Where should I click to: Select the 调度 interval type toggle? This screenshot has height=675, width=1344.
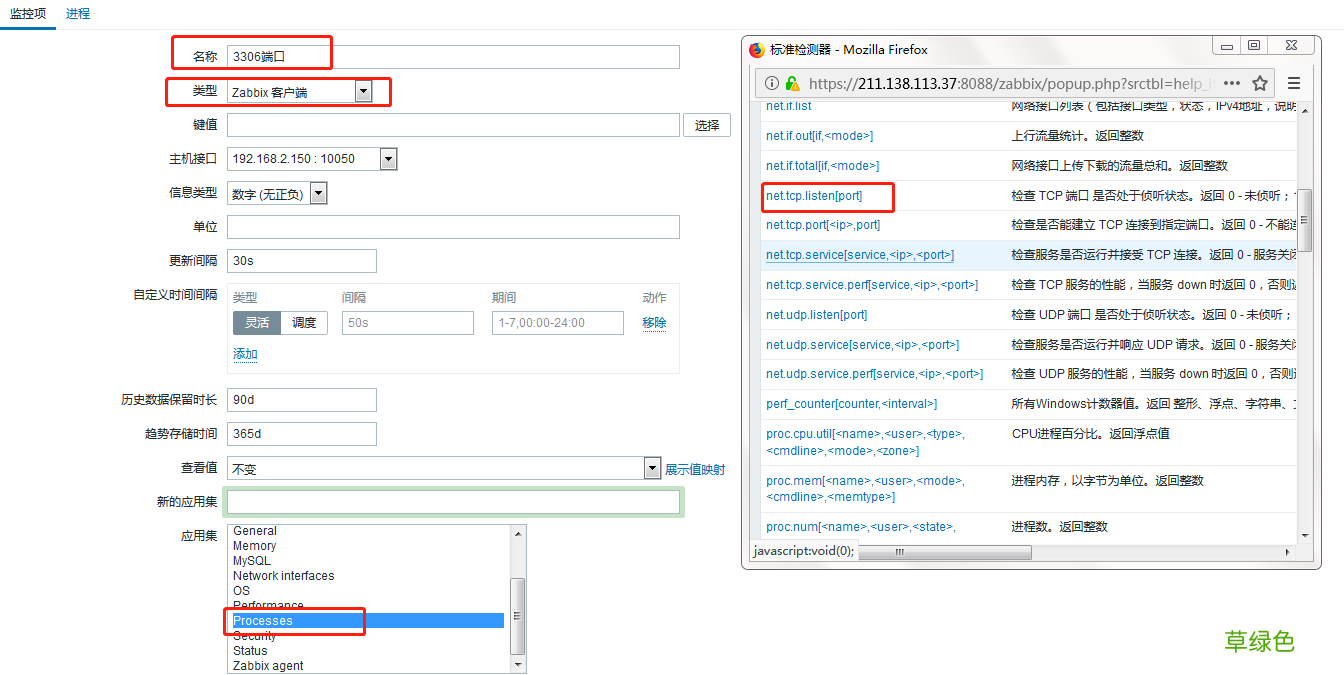point(304,323)
